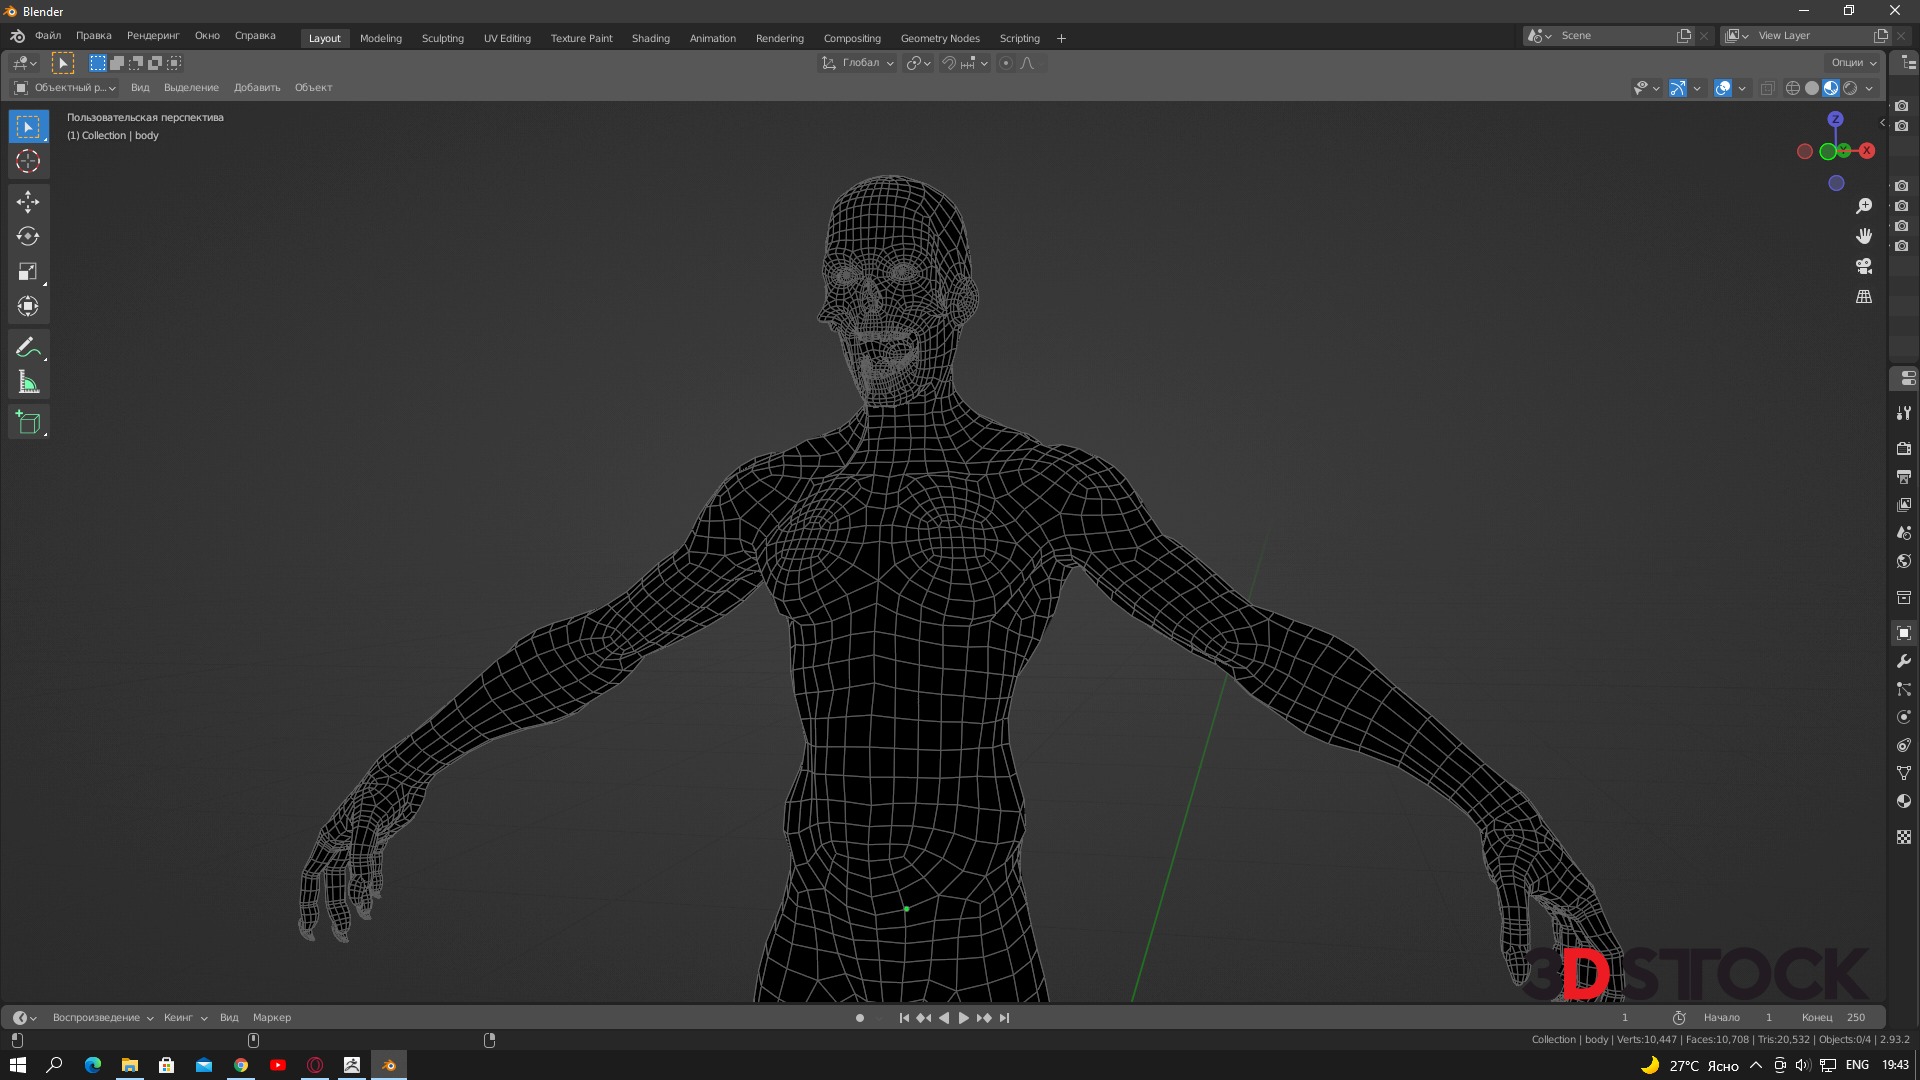Switch to the Sculpting workspace tab
The width and height of the screenshot is (1920, 1080).
(x=442, y=38)
